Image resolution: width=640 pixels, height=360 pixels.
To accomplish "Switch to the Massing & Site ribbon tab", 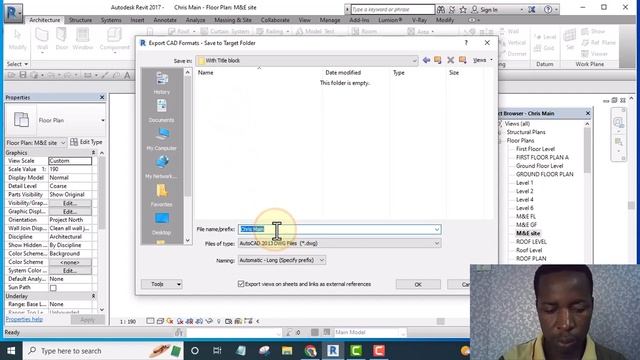I will pos(233,20).
